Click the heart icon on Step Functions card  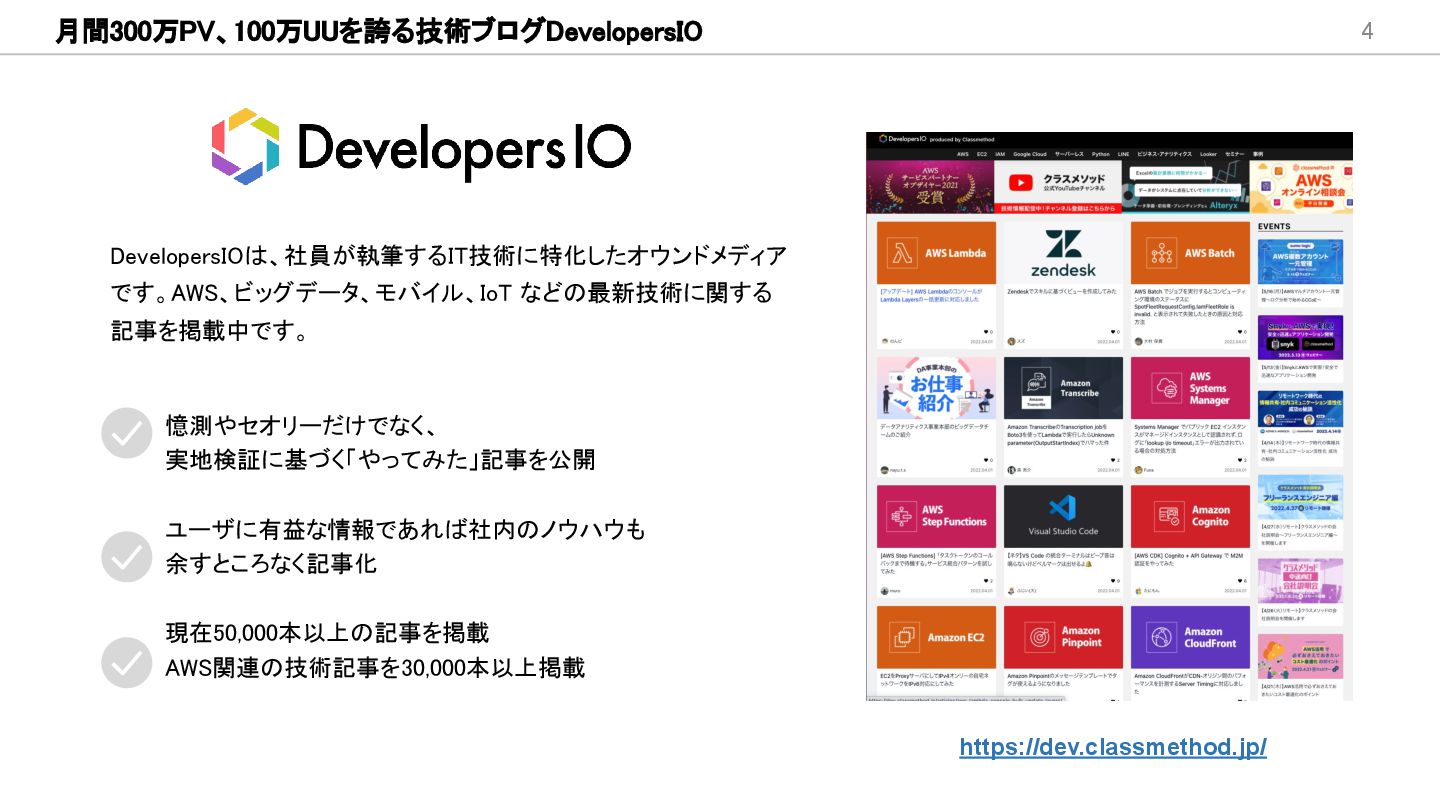[x=985, y=581]
